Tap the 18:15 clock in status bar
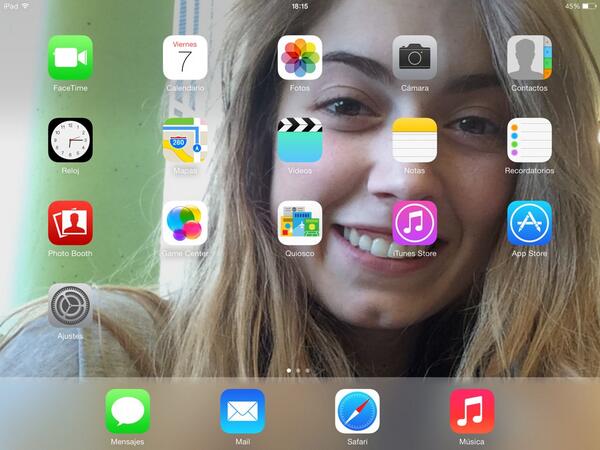This screenshot has height=450, width=600. point(300,6)
